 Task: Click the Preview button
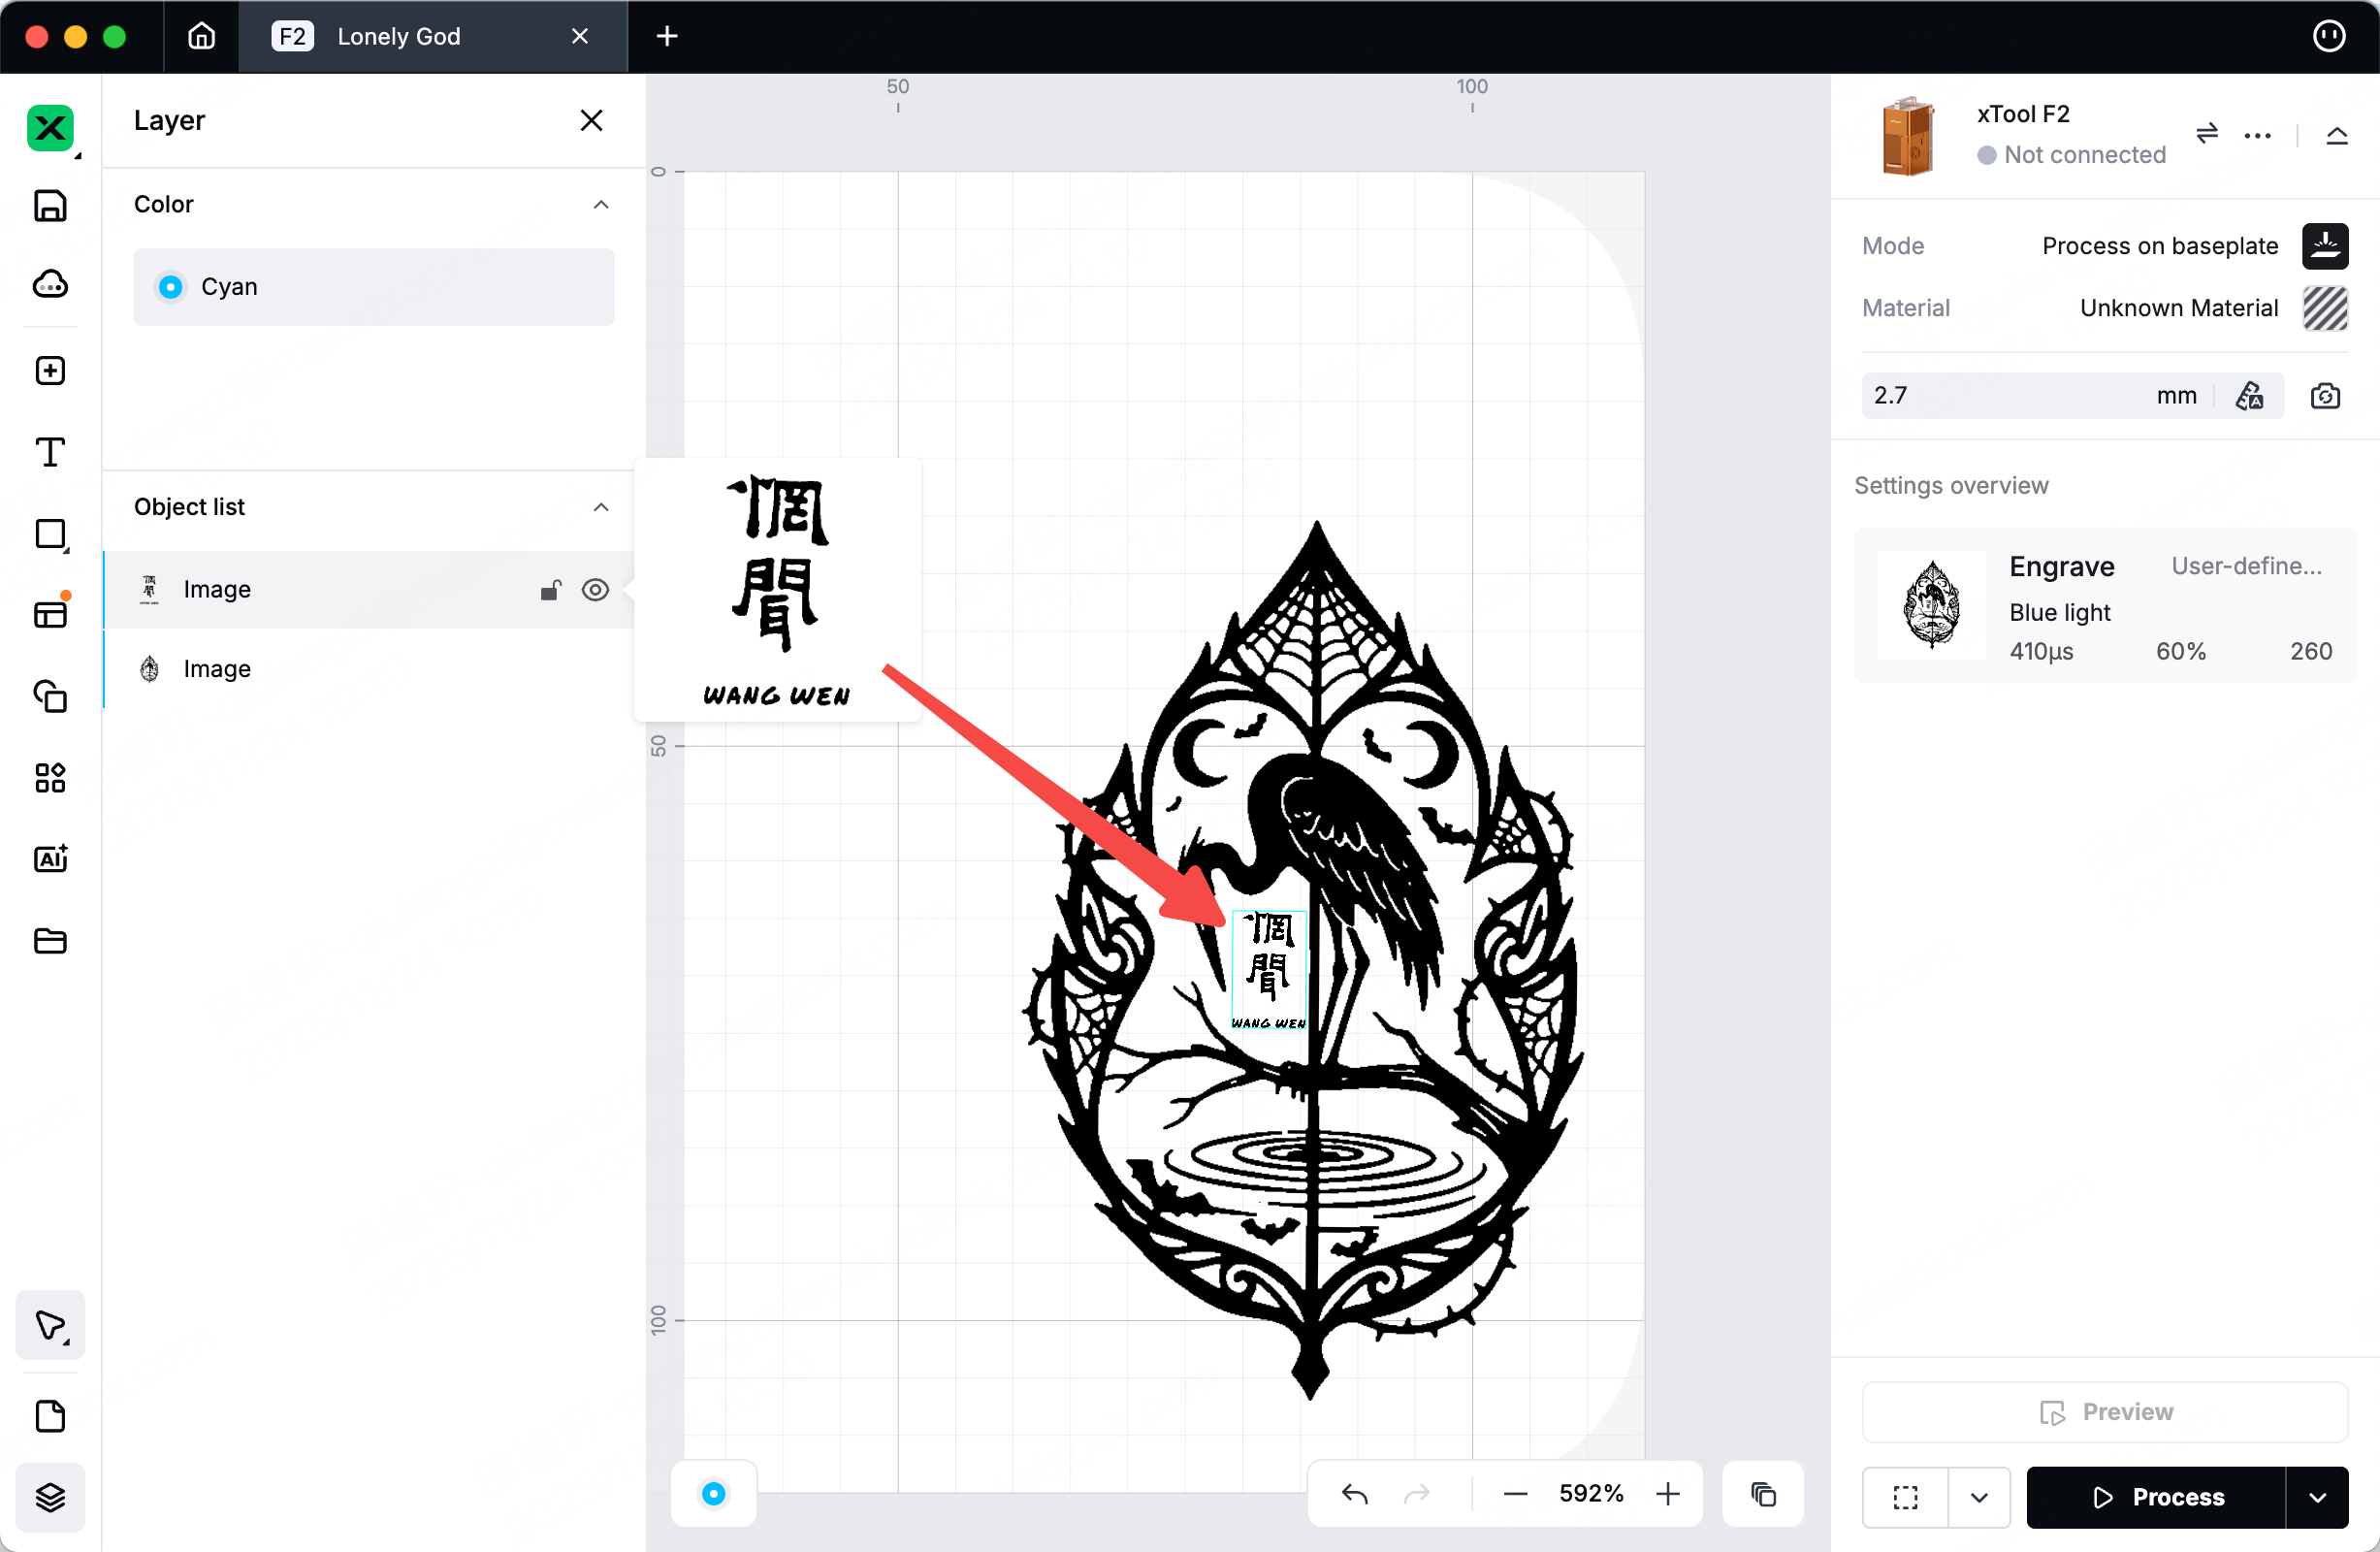[x=2105, y=1412]
